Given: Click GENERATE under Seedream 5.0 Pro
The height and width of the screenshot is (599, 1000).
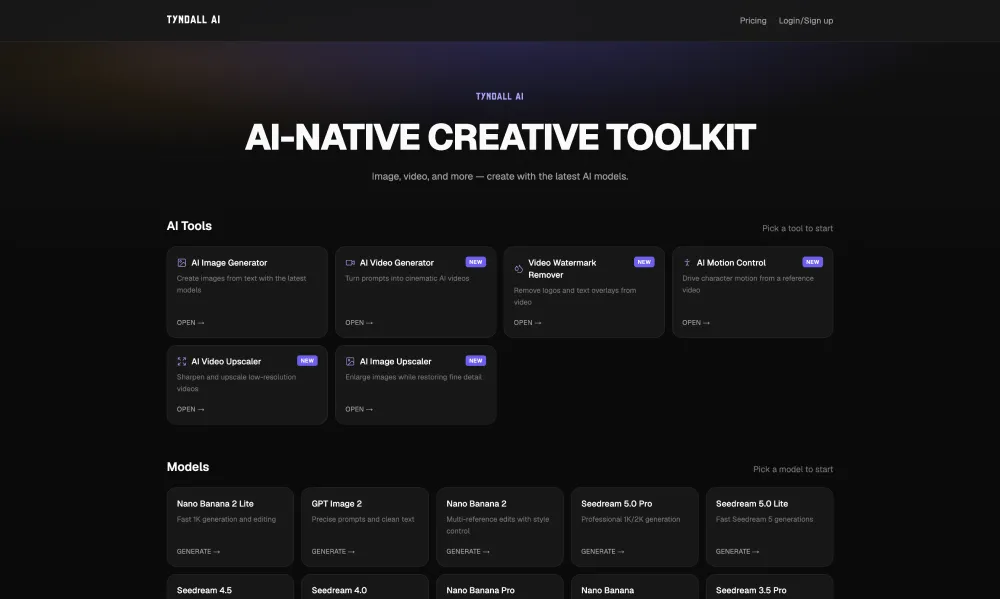Looking at the screenshot, I should 603,552.
